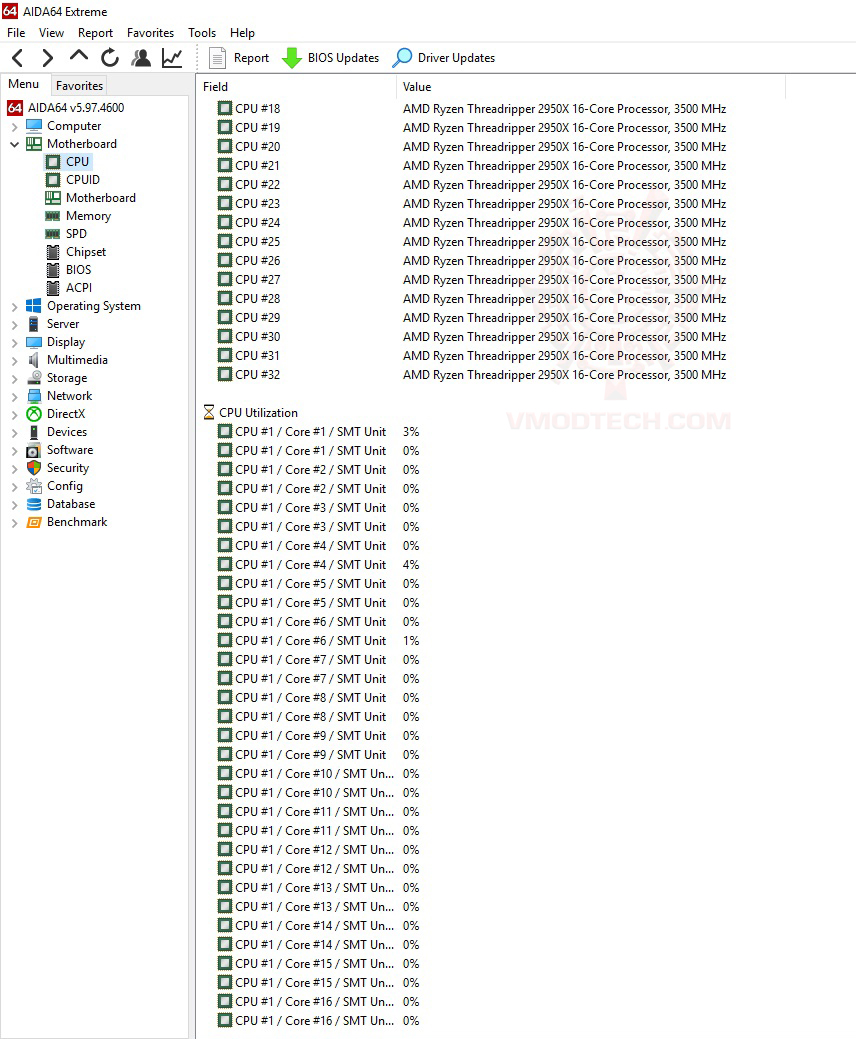Expand the Multimedia tree node

(15, 360)
